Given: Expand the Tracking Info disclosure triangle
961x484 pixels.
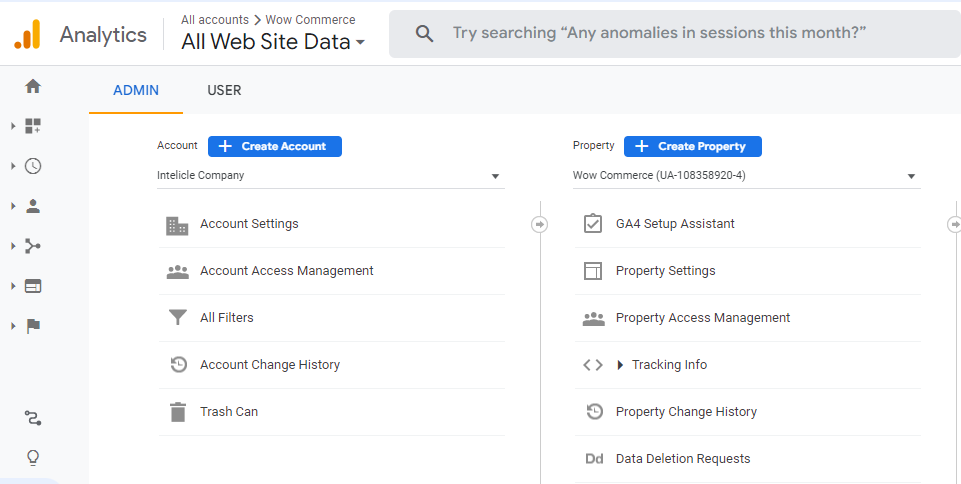Looking at the screenshot, I should click(x=620, y=365).
